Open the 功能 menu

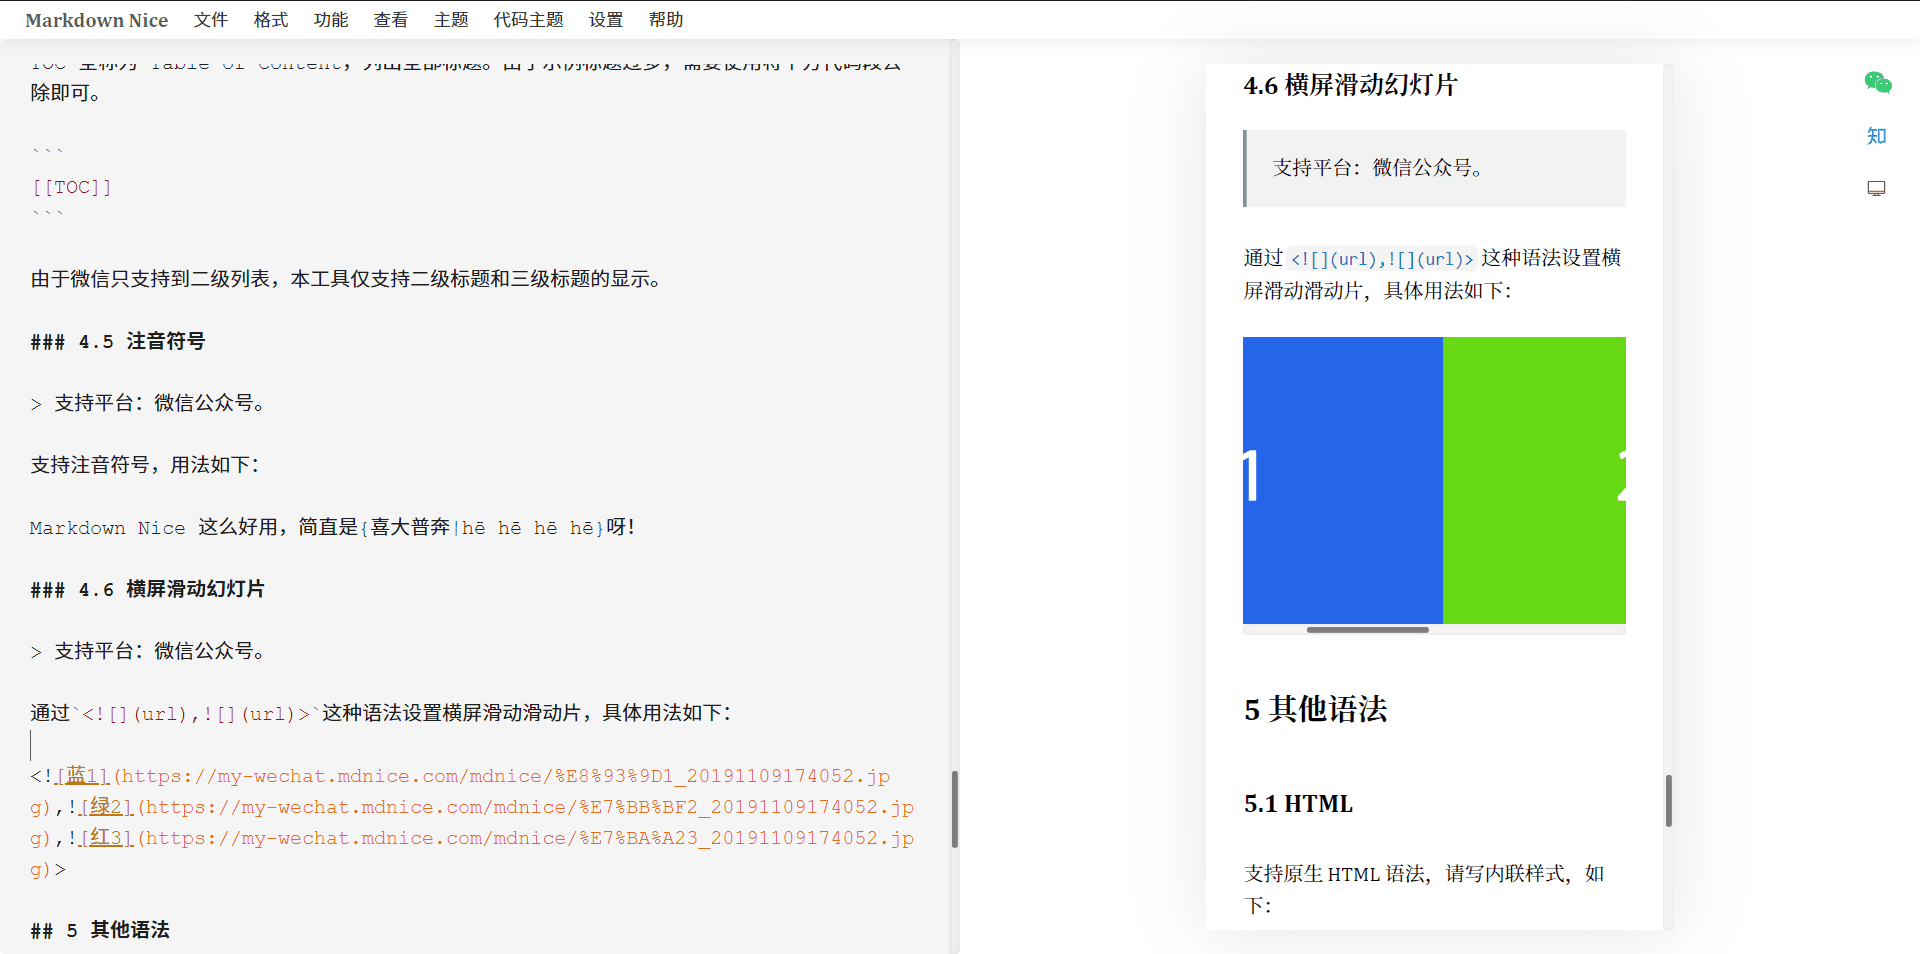331,20
